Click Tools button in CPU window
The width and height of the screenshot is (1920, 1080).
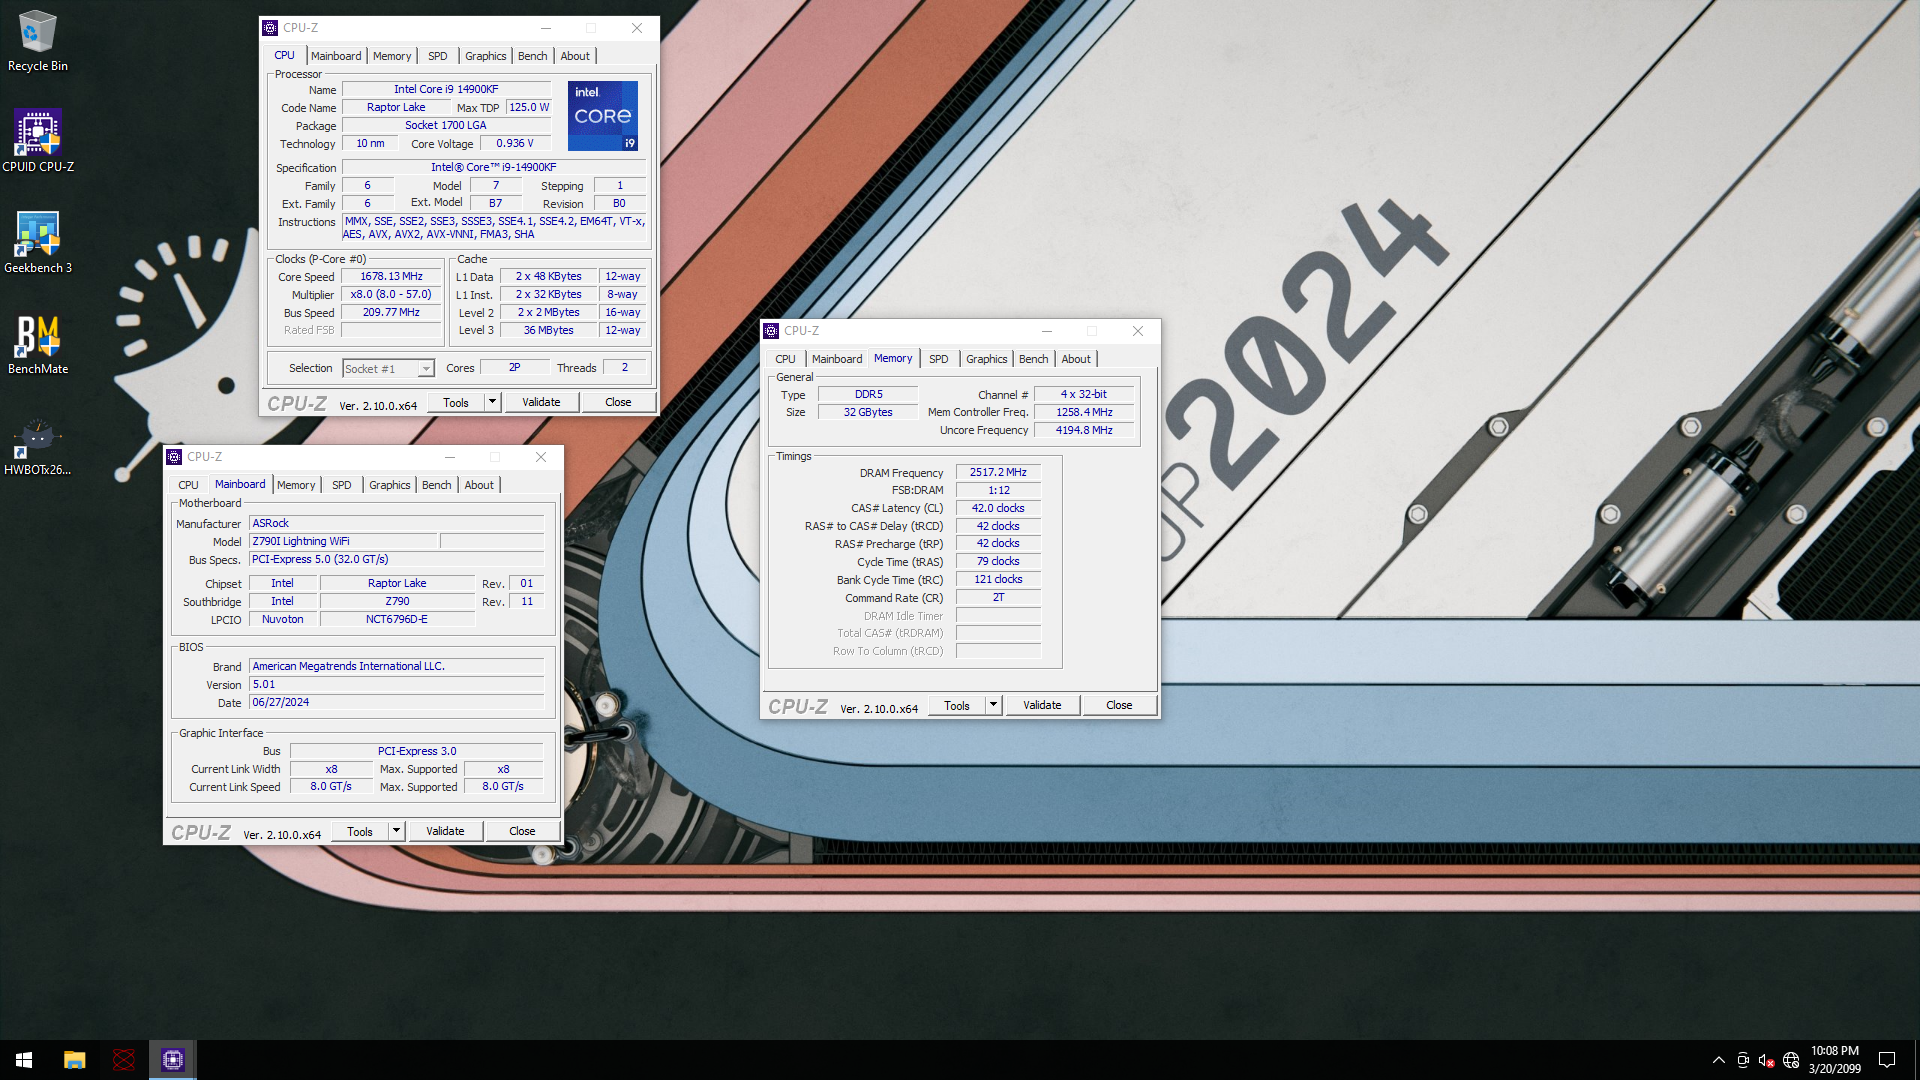pyautogui.click(x=456, y=402)
